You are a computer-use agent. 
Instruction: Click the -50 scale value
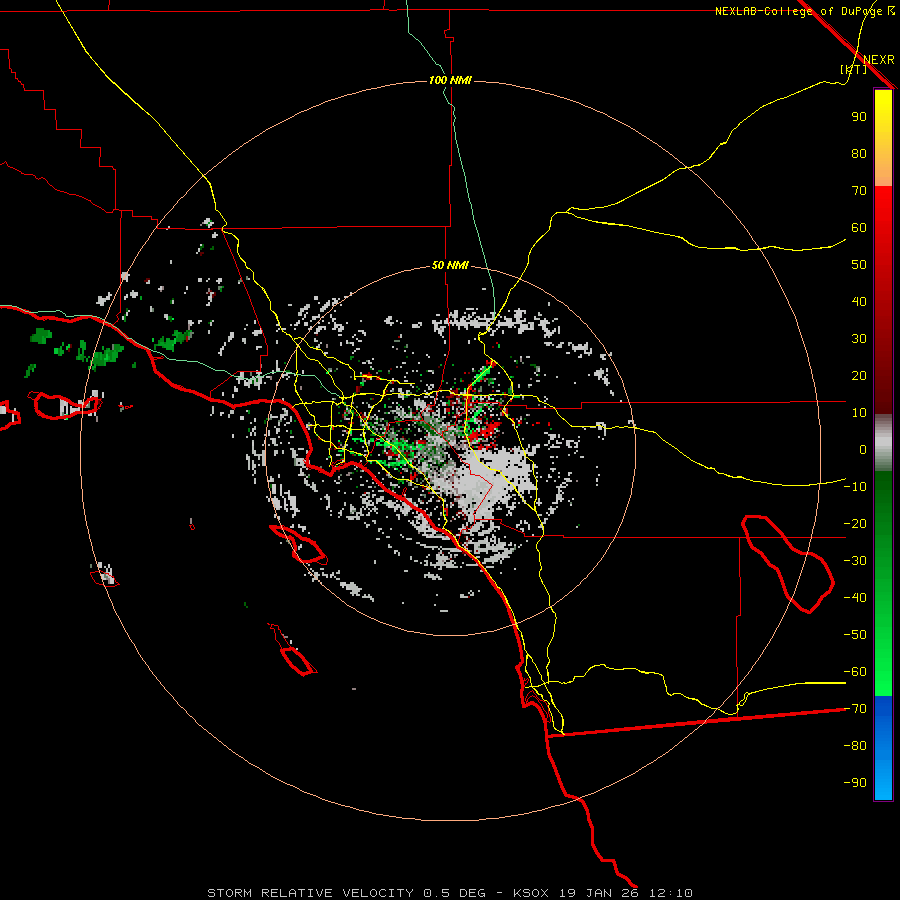855,635
